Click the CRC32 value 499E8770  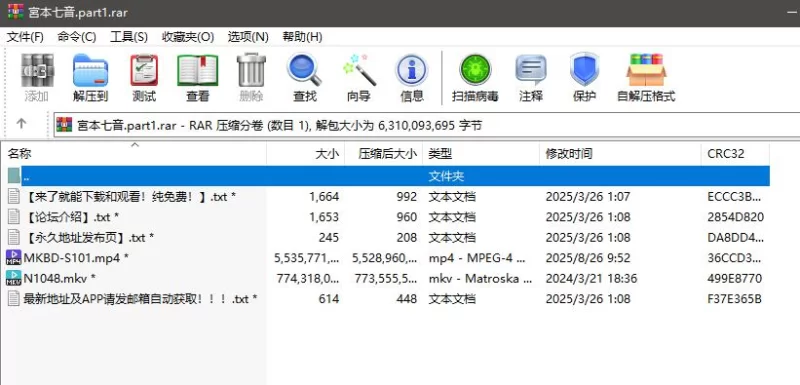(x=735, y=278)
